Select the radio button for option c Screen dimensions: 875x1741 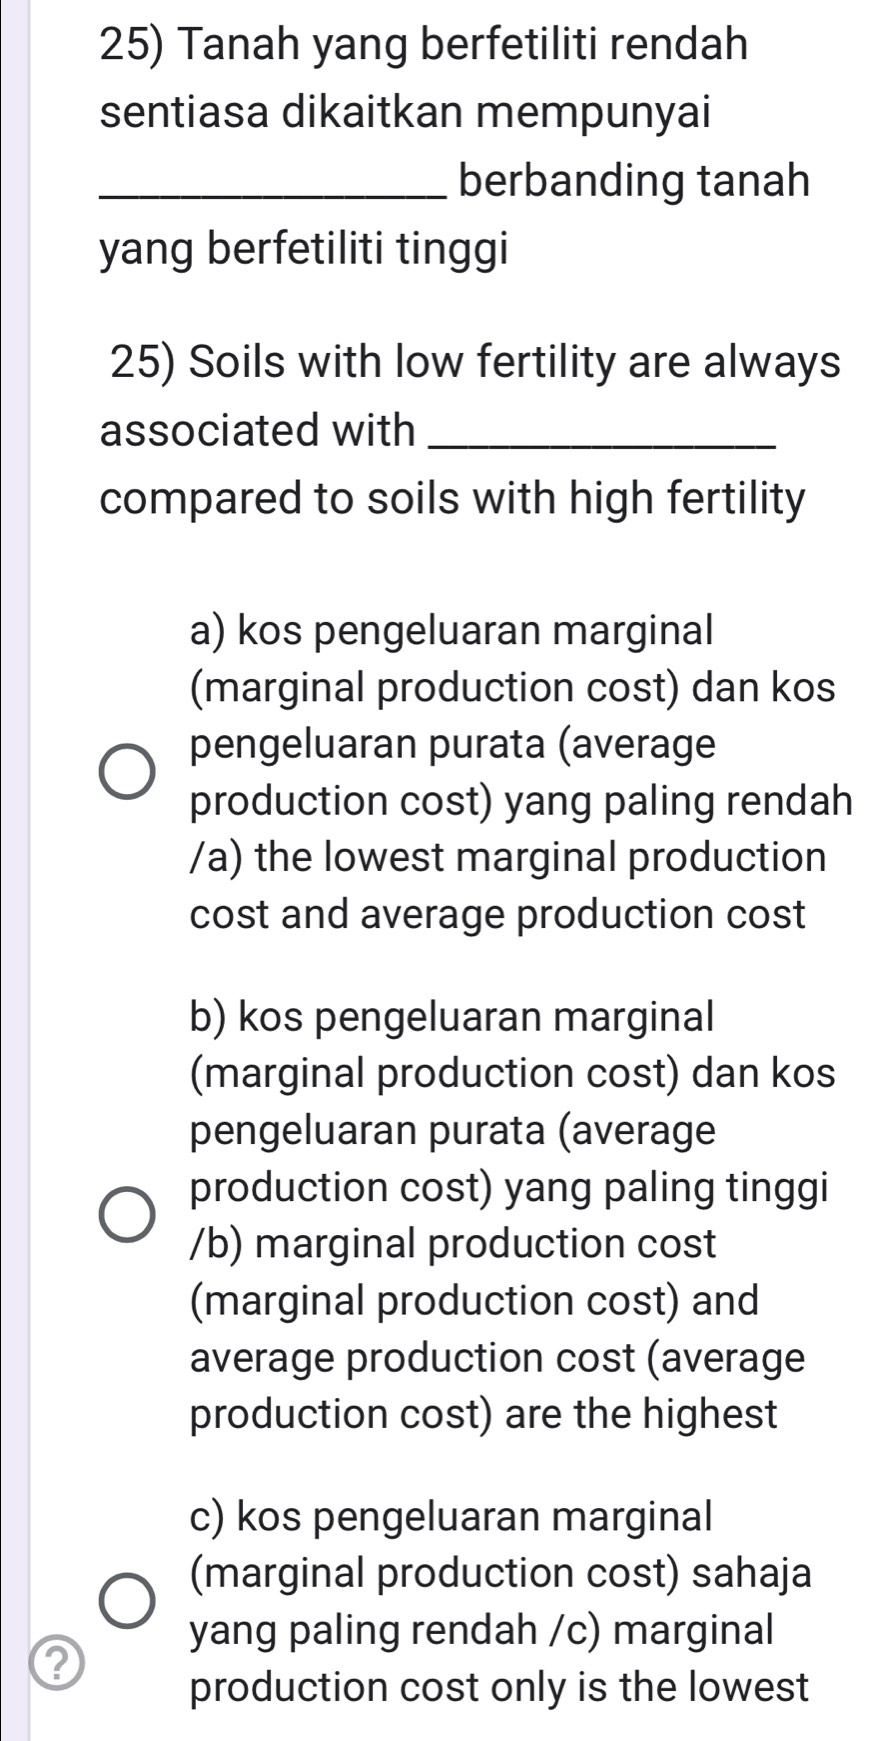128,1600
